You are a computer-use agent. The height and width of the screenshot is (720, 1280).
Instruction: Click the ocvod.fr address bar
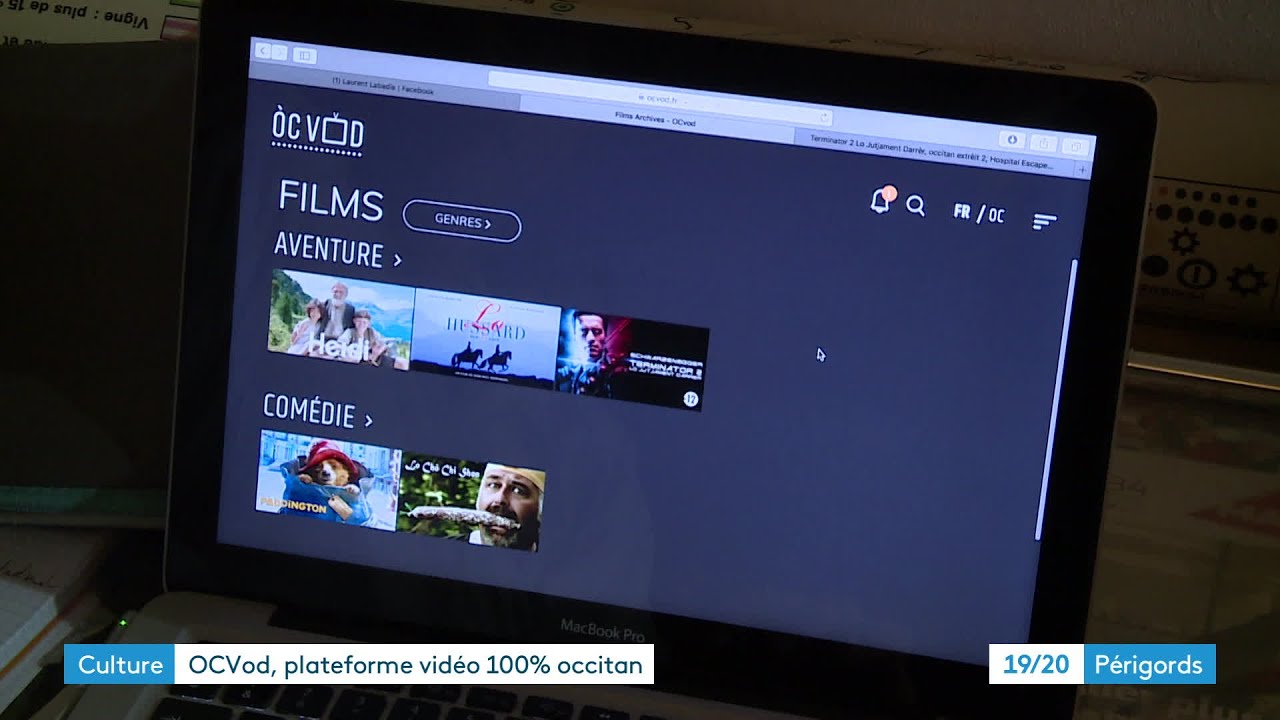[x=660, y=98]
